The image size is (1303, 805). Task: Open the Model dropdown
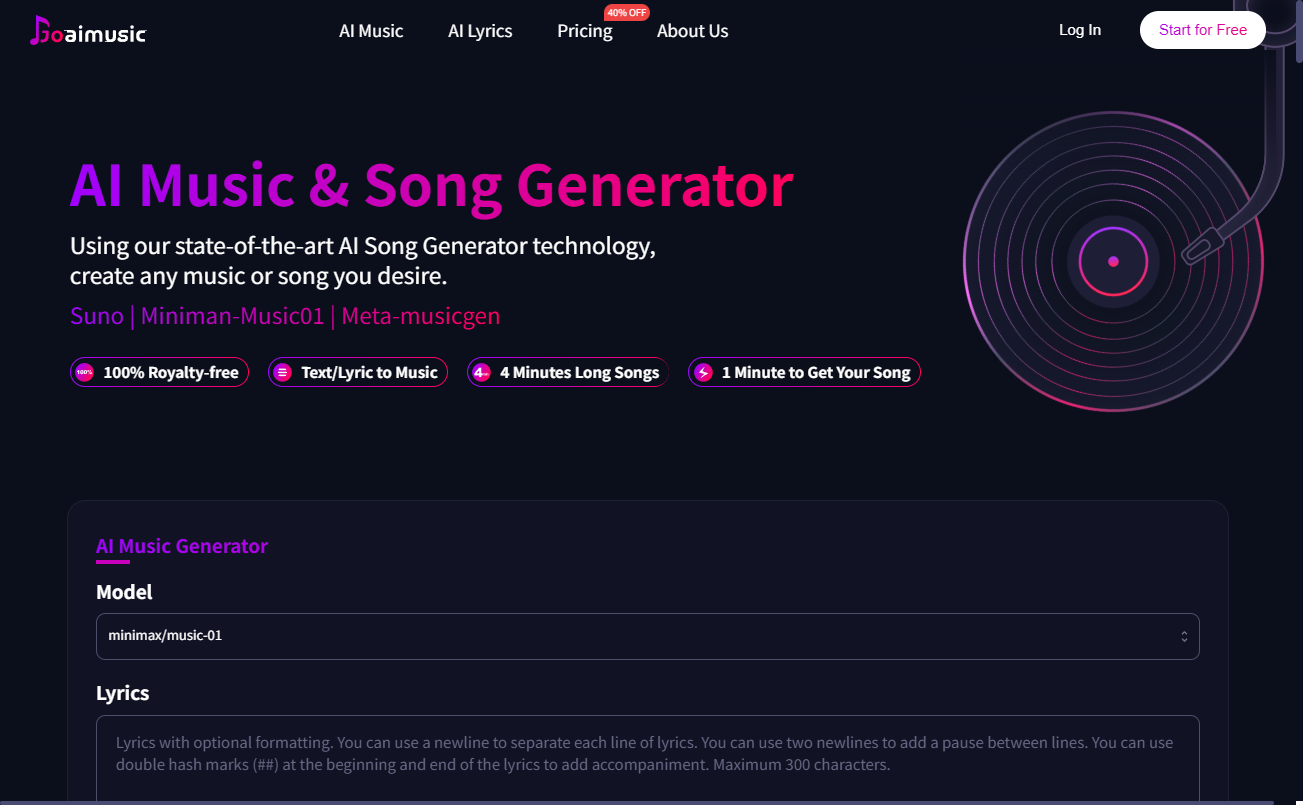[x=647, y=636]
